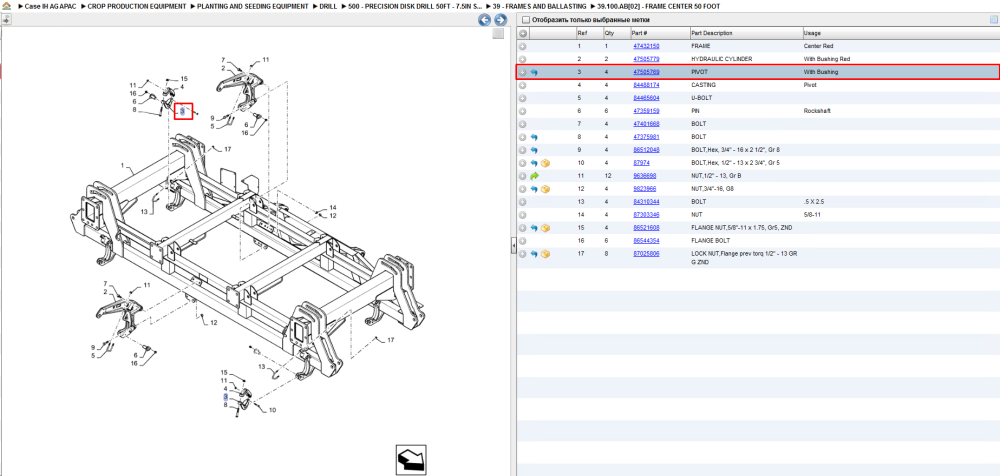Viewport: 1000px width, 476px height.
Task: Add FRAME row with its plus icon
Action: pyautogui.click(x=522, y=47)
